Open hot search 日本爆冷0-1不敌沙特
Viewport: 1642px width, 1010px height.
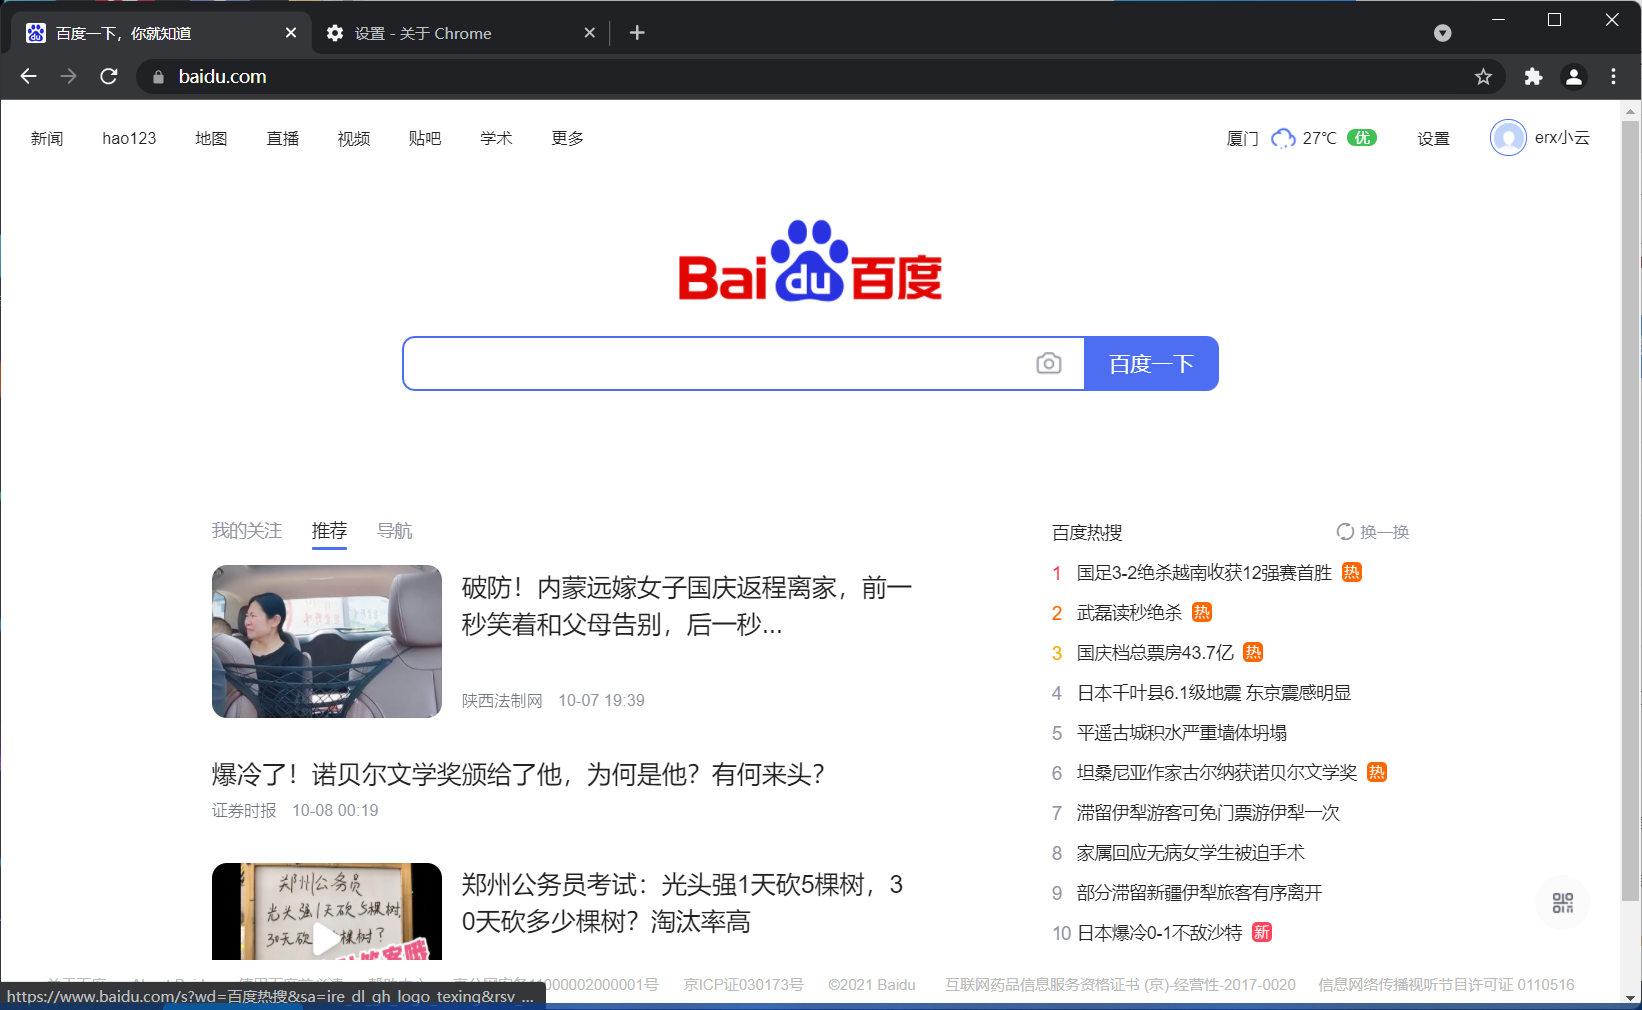[1160, 932]
